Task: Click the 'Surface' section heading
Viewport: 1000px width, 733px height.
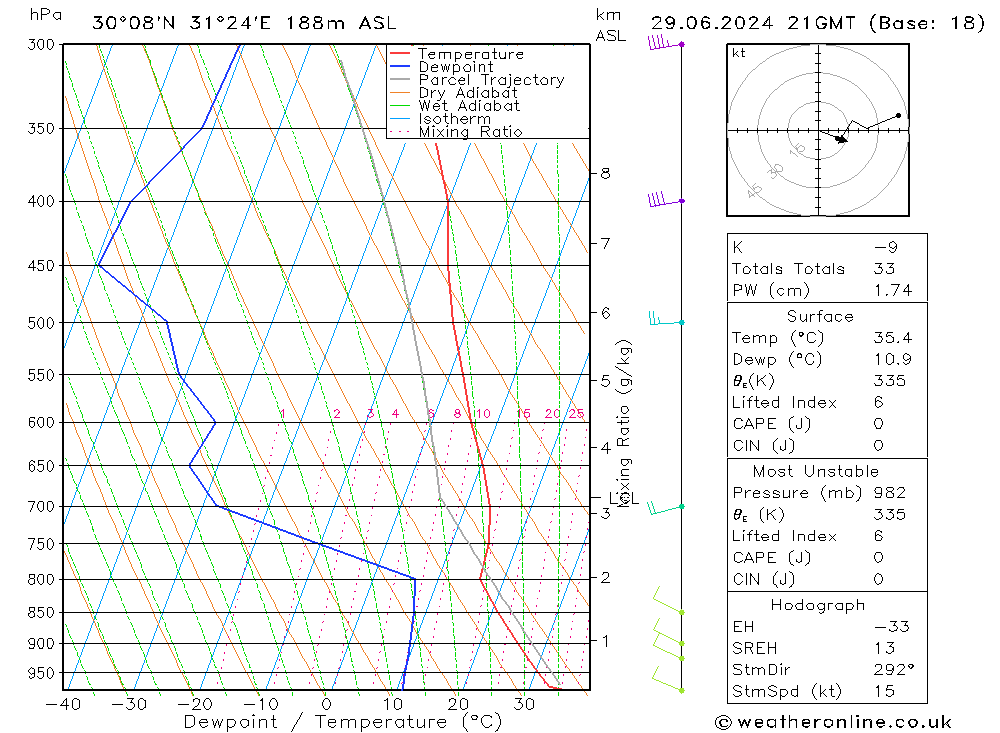Action: click(x=820, y=316)
